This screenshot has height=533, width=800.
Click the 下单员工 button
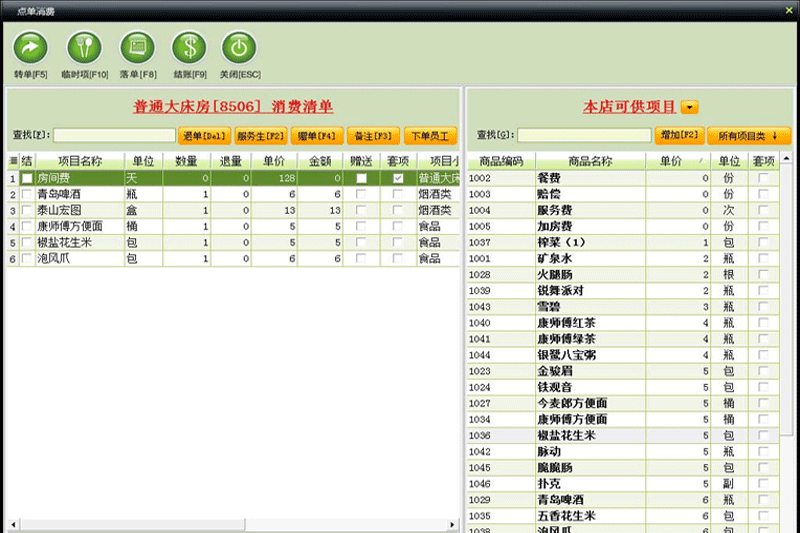pyautogui.click(x=430, y=136)
